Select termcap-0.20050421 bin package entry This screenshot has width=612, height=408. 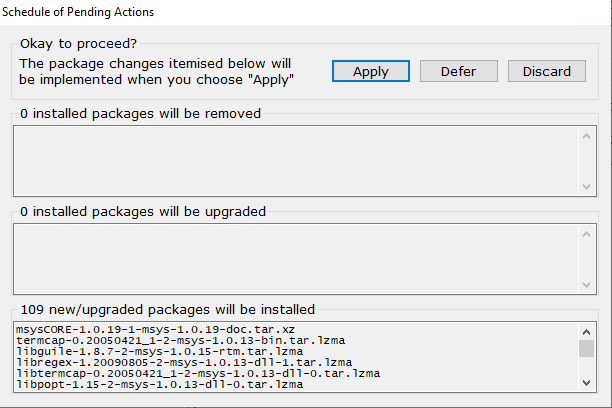180,340
